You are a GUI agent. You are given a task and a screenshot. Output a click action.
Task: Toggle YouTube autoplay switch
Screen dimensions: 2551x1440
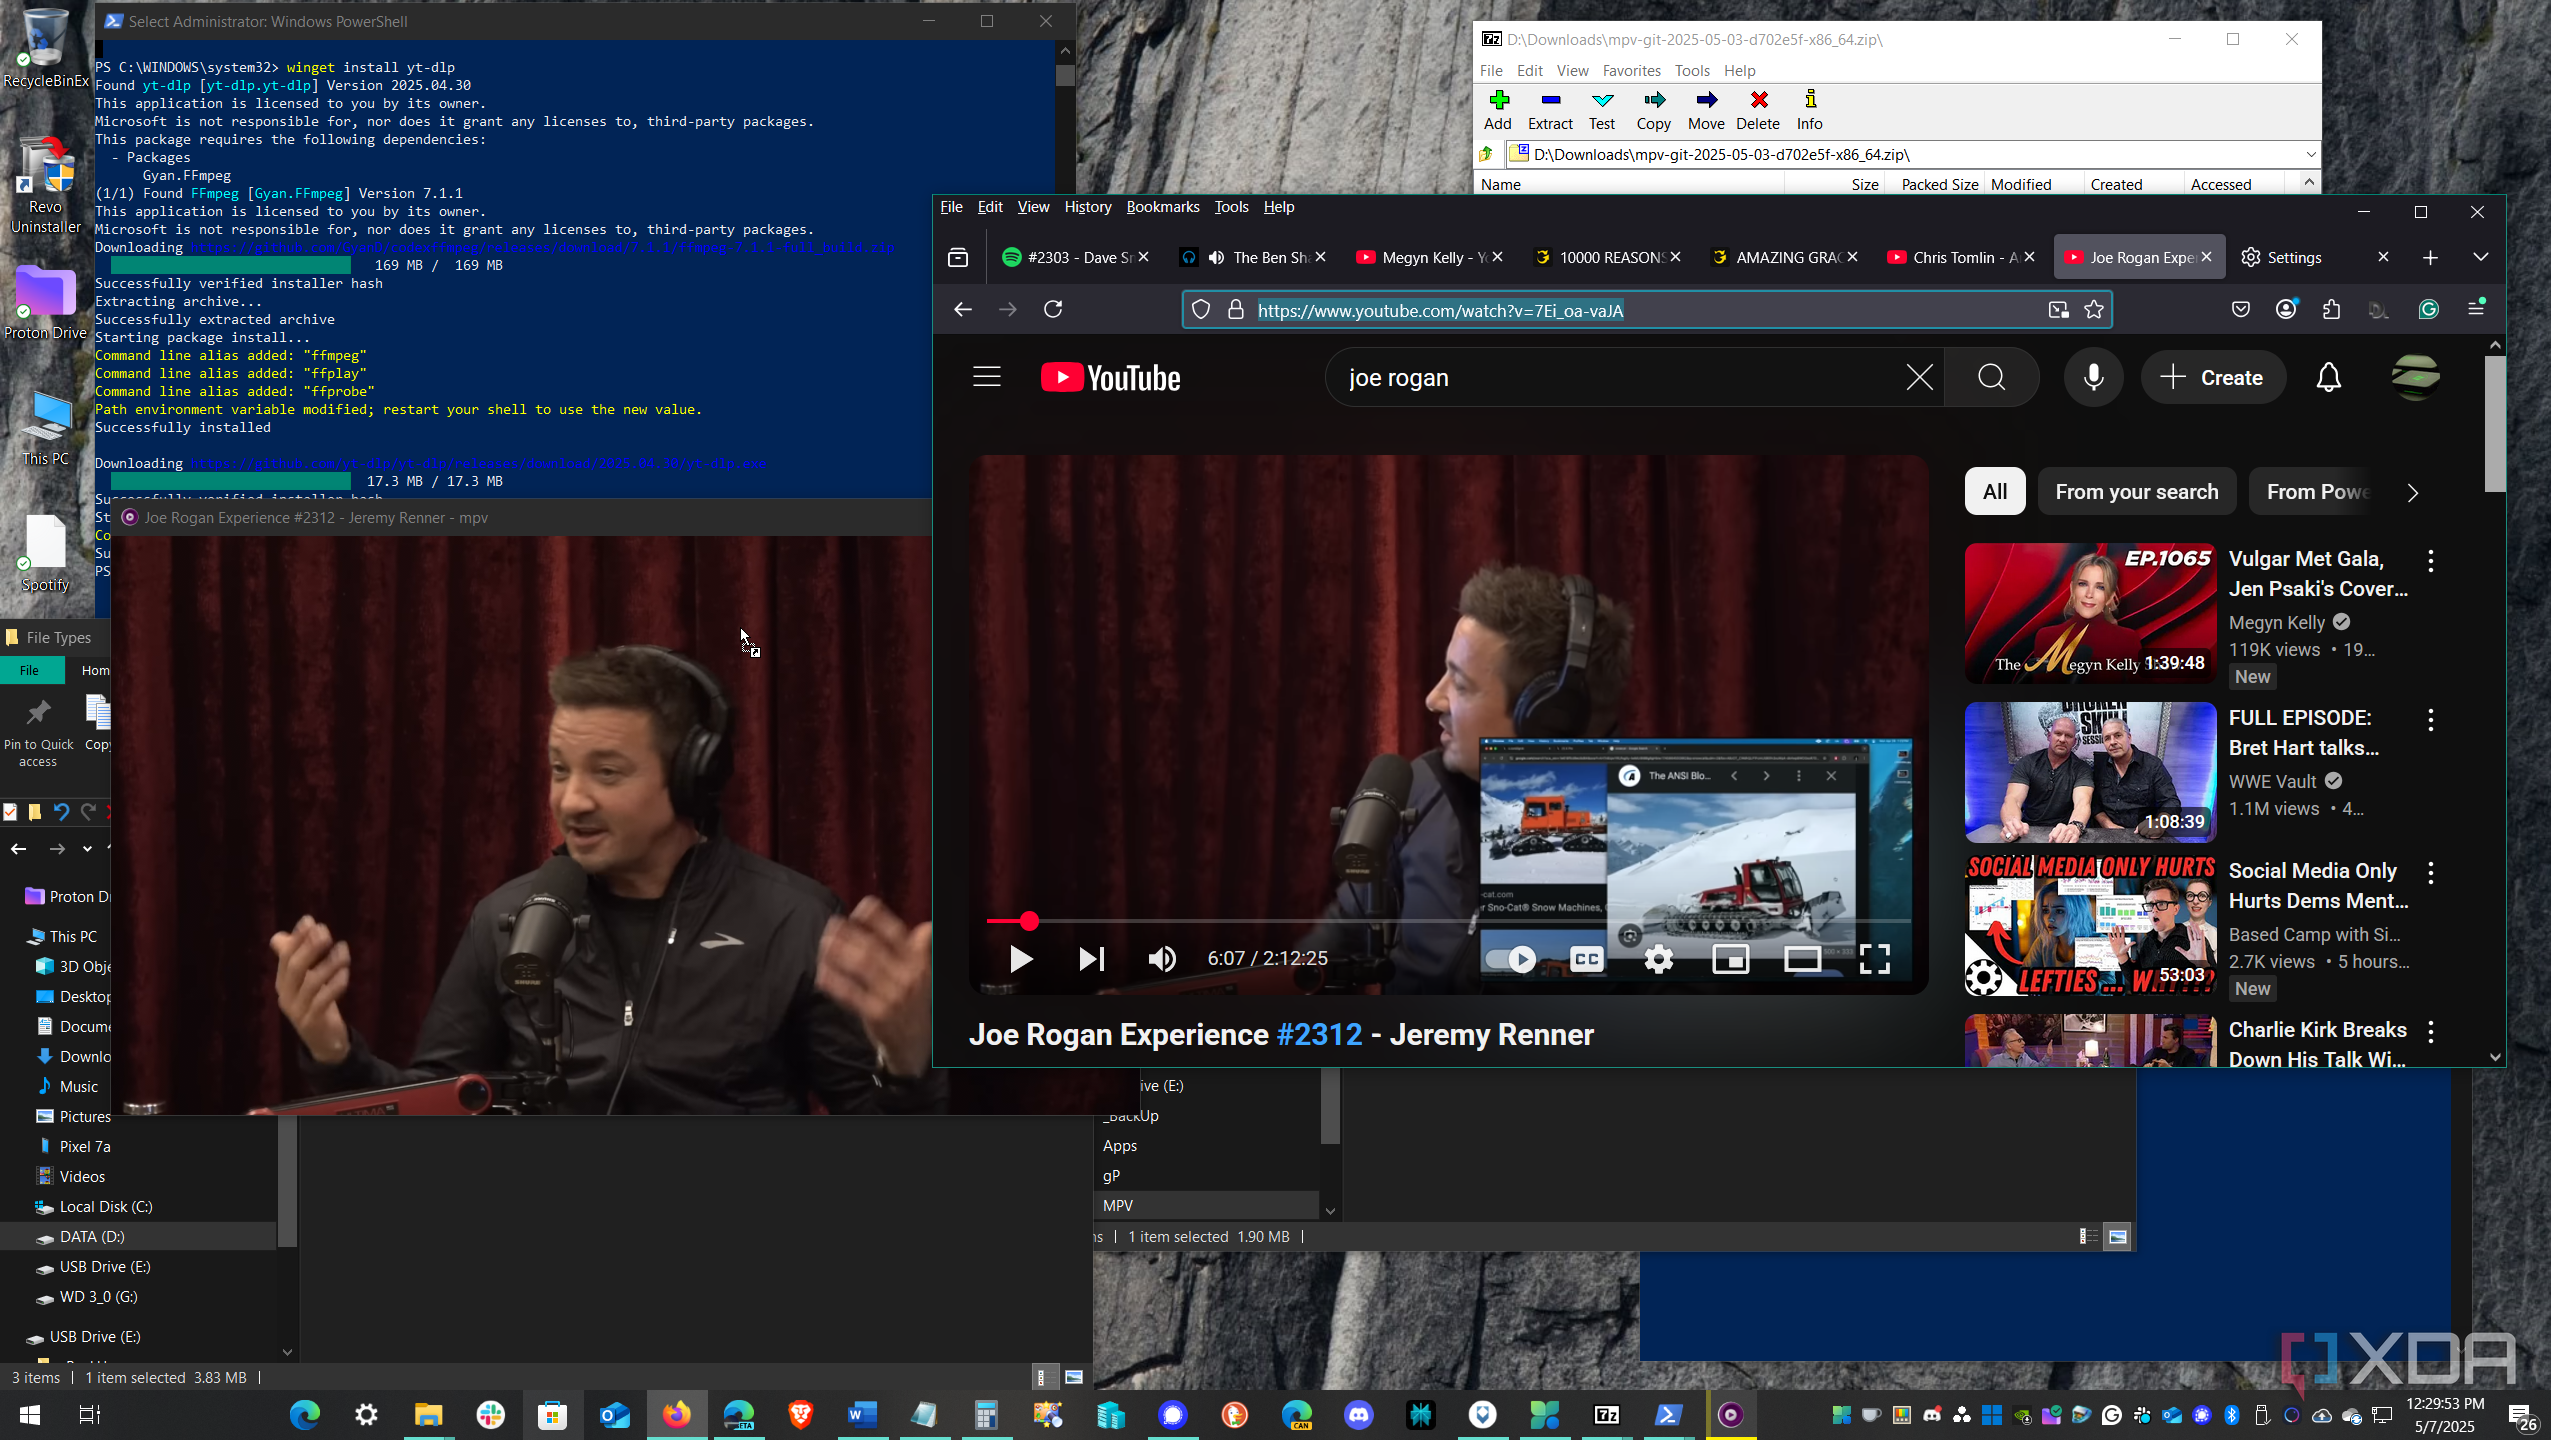1512,959
